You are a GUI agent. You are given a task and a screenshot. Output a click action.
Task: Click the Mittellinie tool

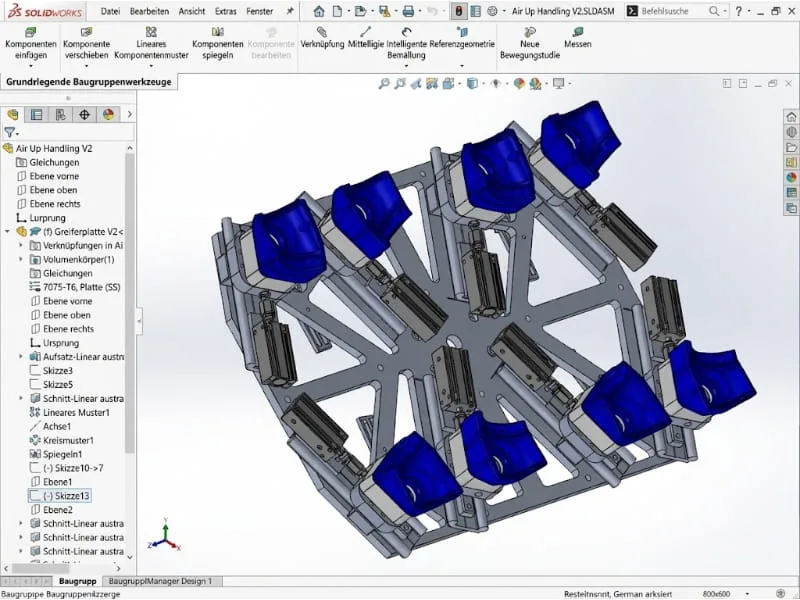point(365,38)
